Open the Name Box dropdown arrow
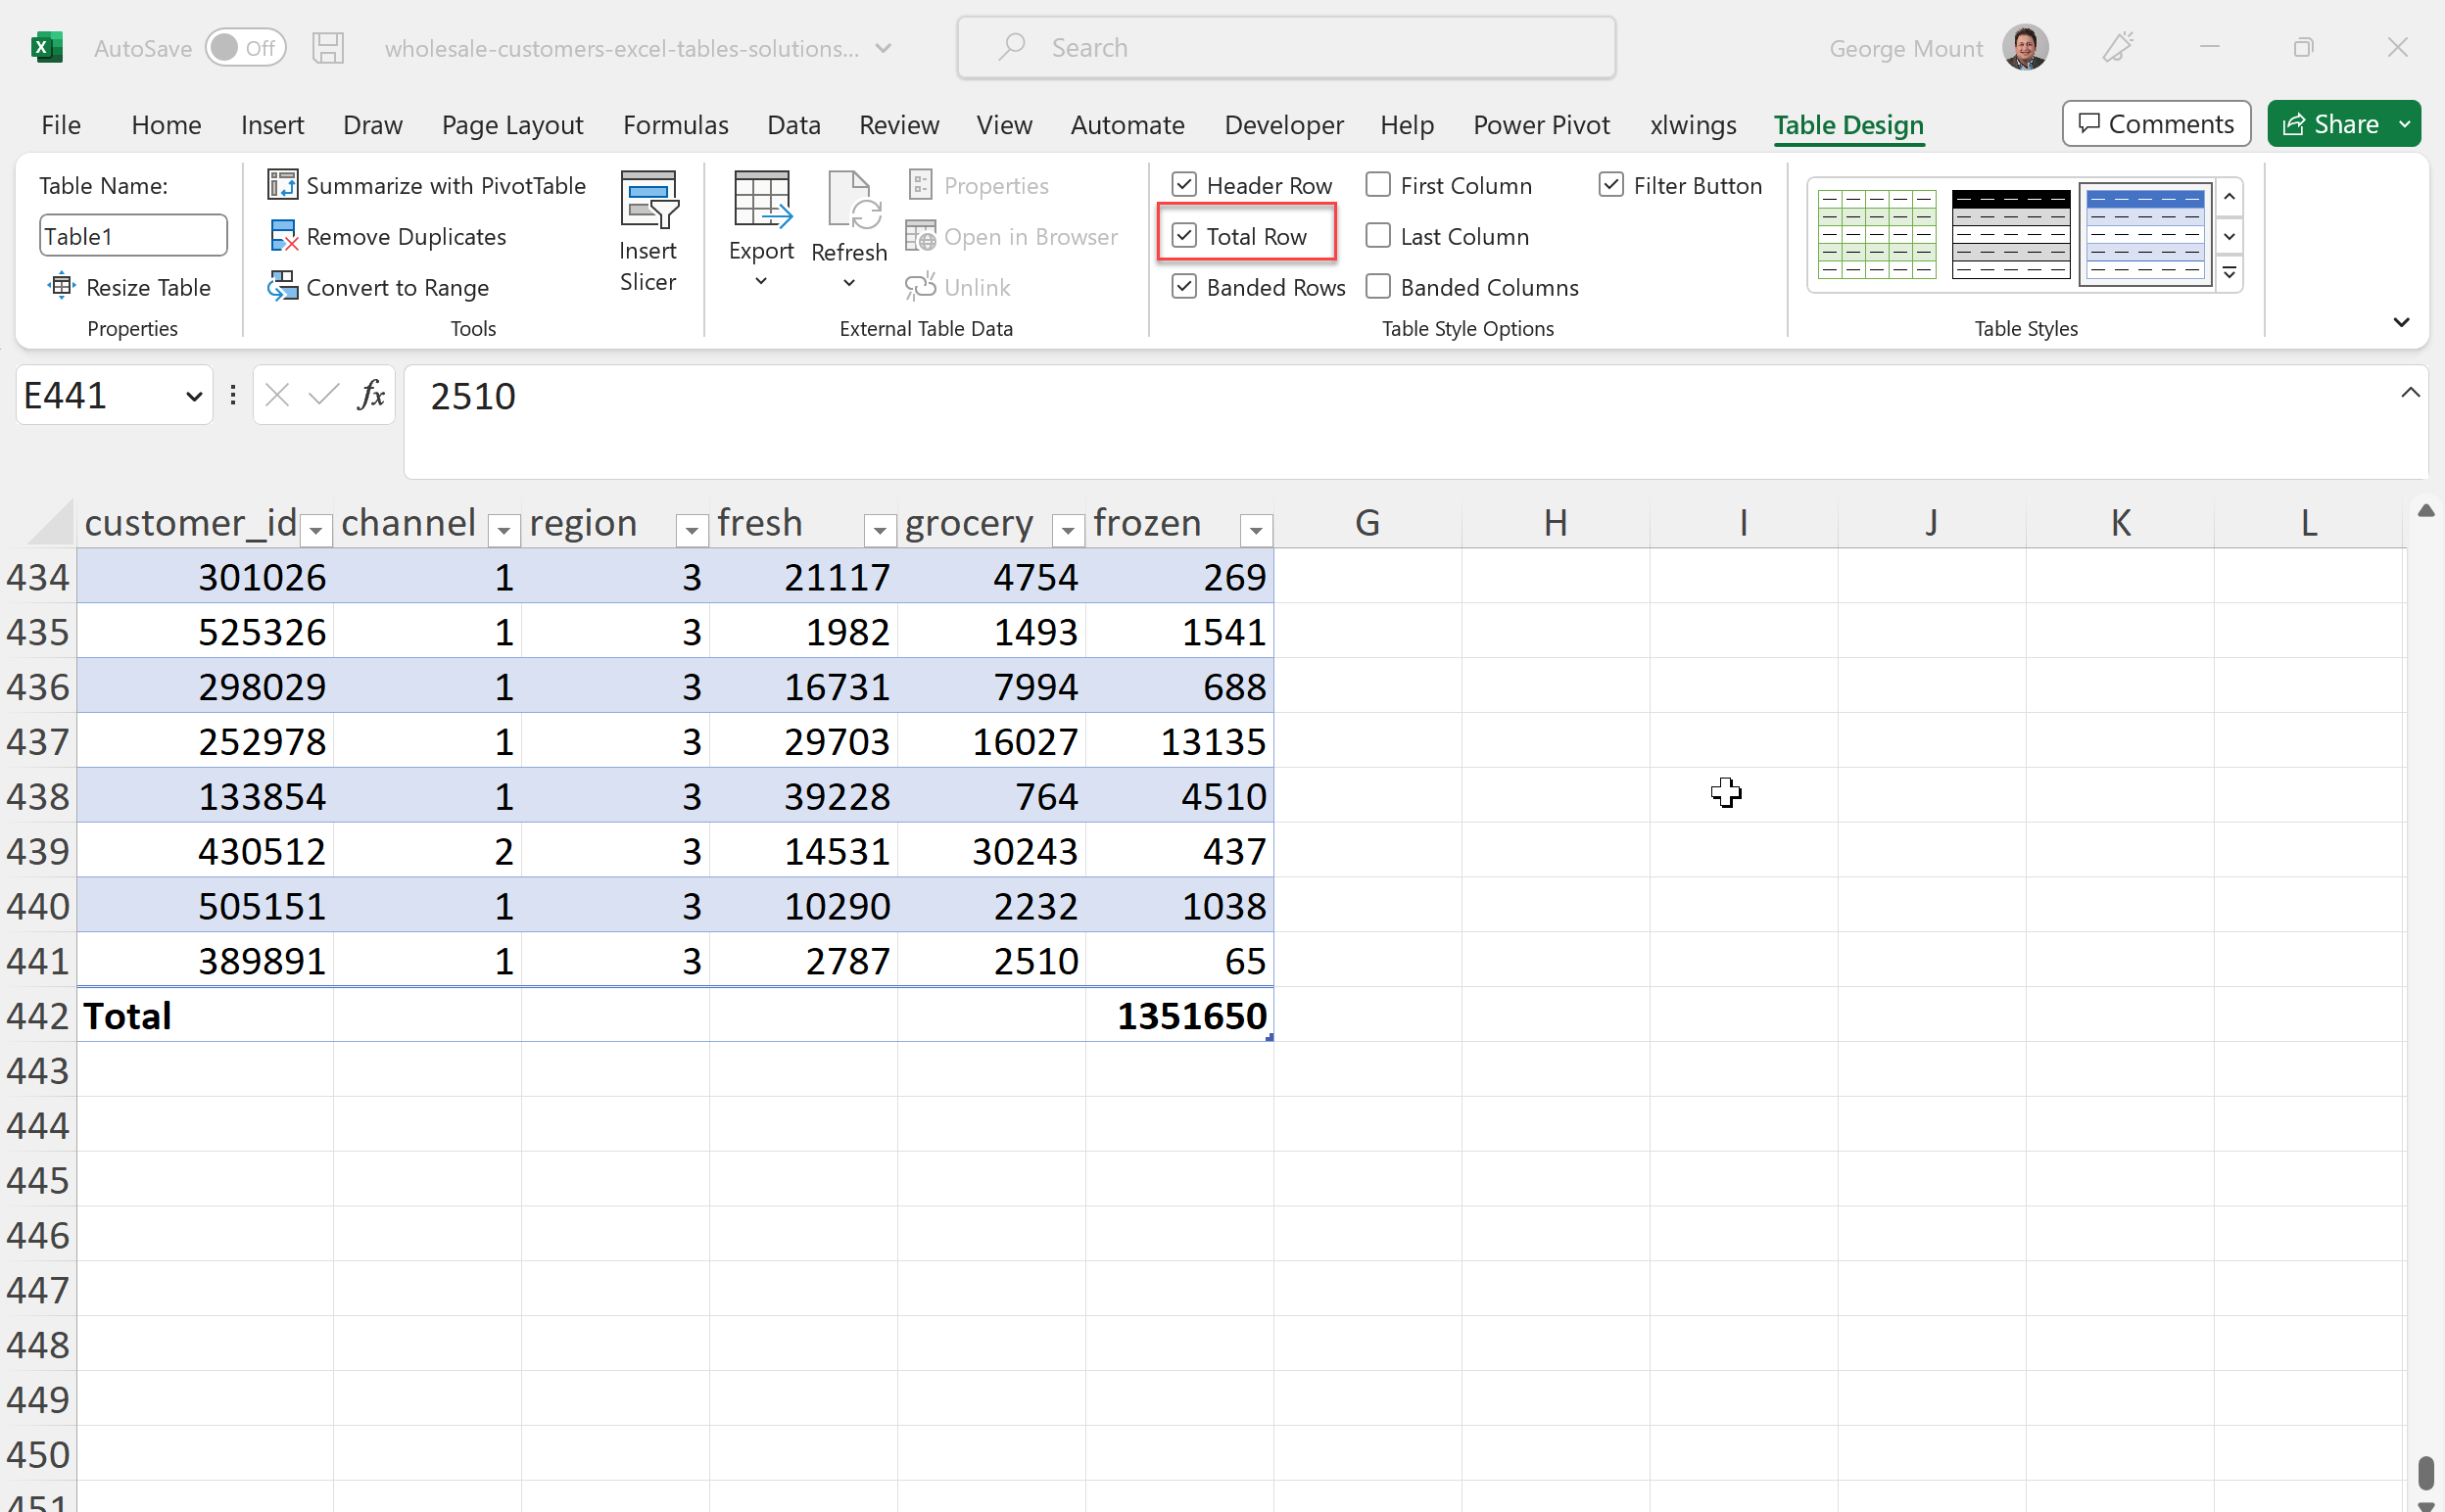The width and height of the screenshot is (2445, 1512). pos(194,397)
